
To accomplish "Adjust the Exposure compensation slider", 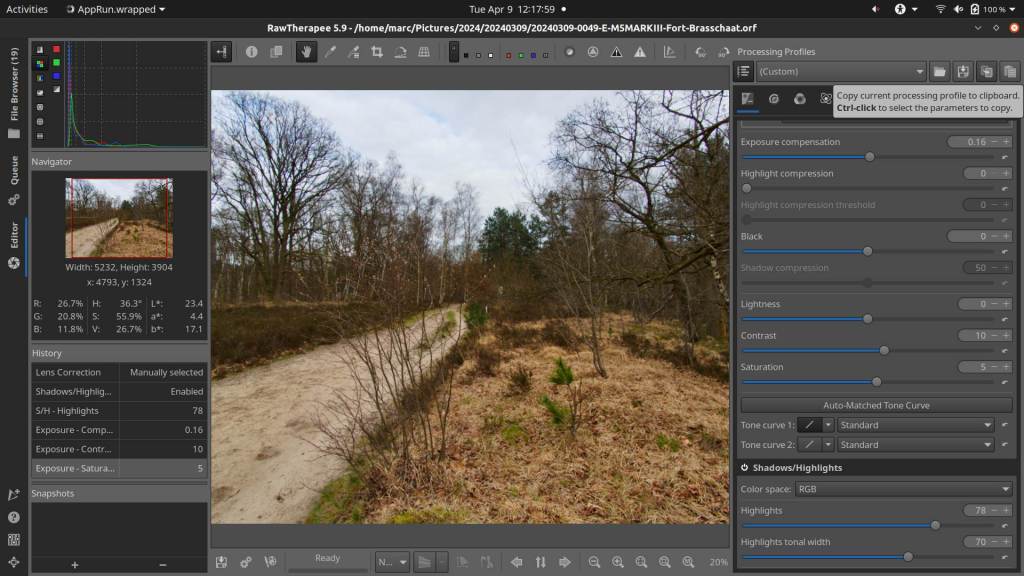I will pos(869,157).
